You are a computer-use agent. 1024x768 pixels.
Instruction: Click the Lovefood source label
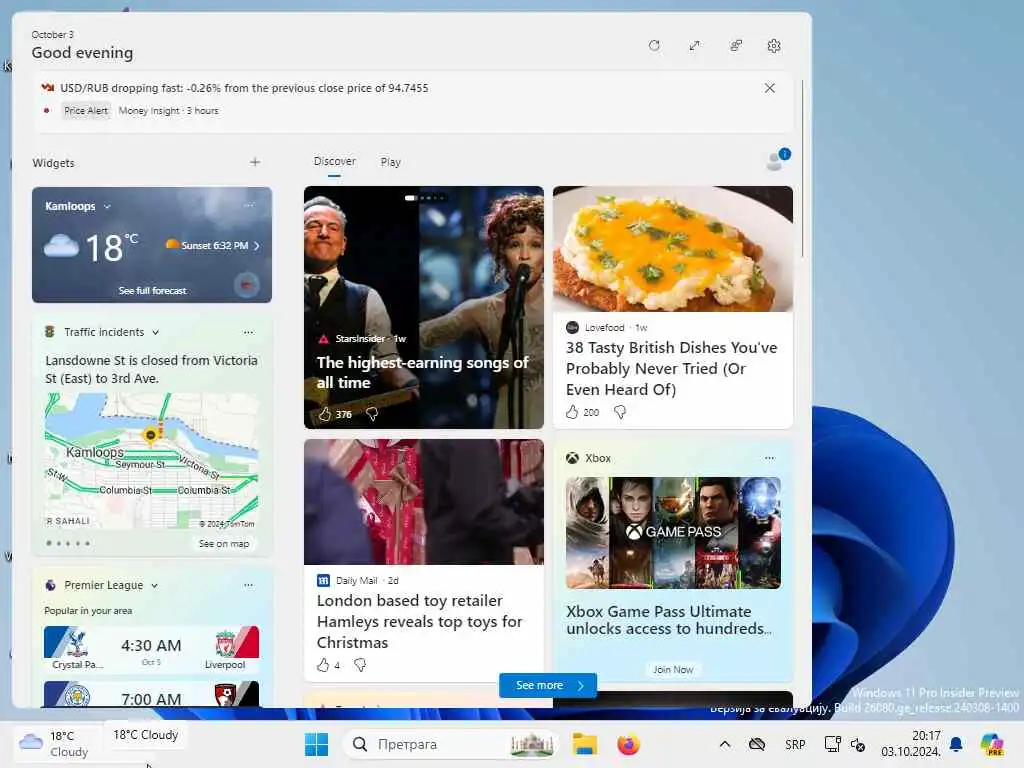pyautogui.click(x=605, y=328)
